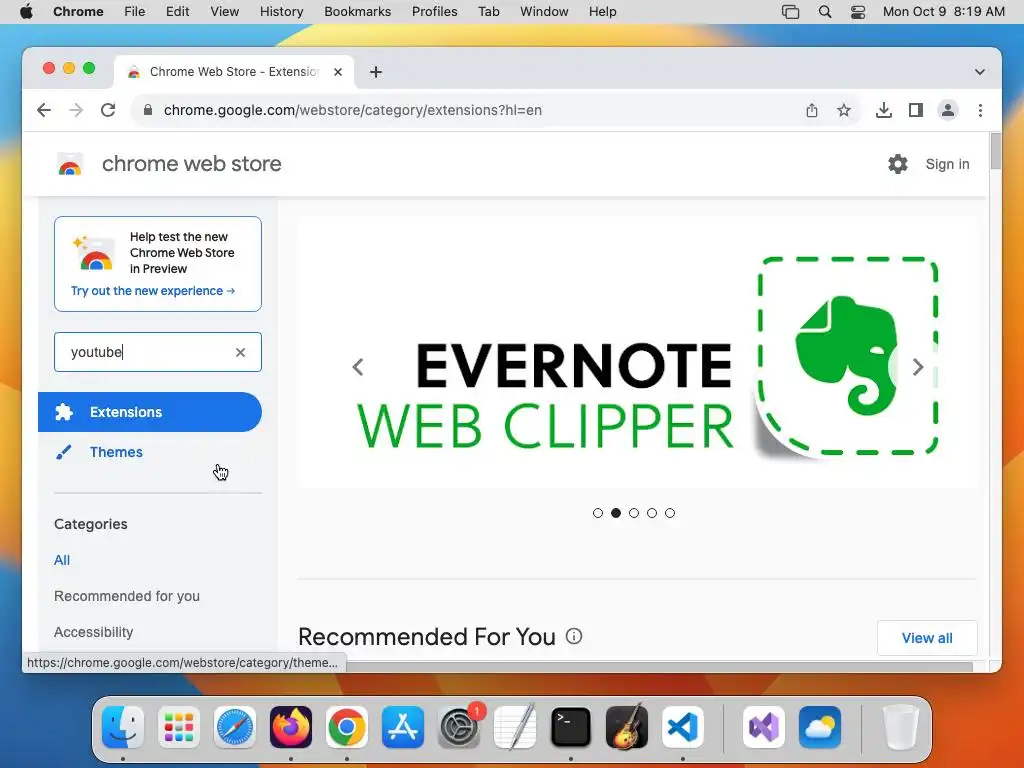Open Trash in the Dock

point(900,727)
